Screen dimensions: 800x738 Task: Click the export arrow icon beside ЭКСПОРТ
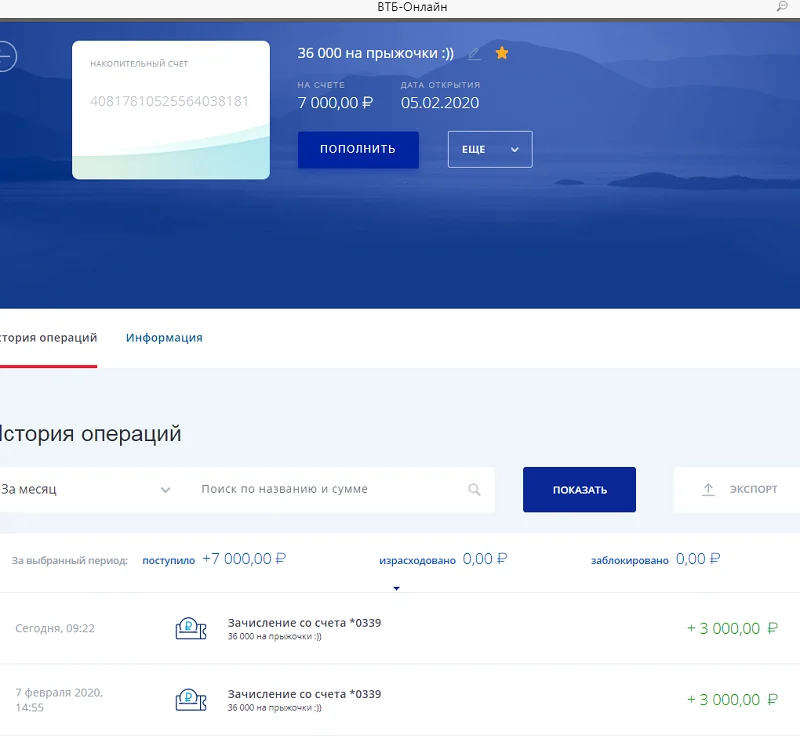(709, 489)
